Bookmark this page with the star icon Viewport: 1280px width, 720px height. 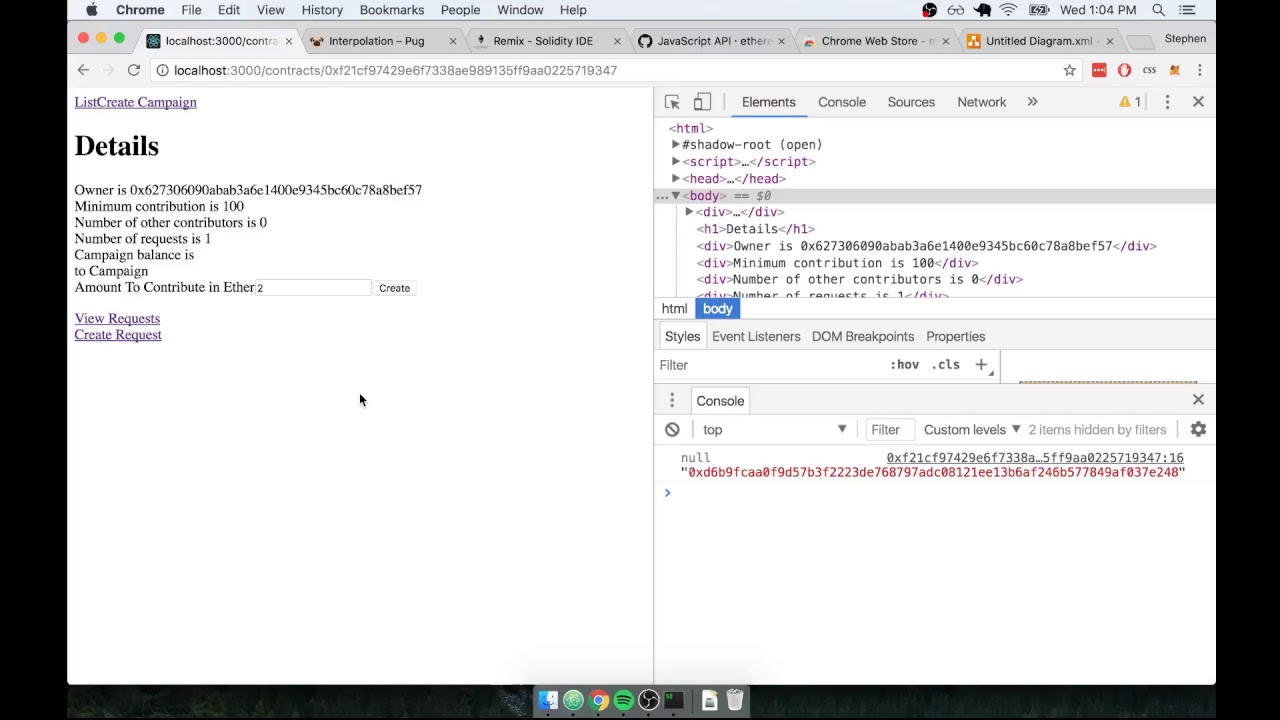[1070, 70]
